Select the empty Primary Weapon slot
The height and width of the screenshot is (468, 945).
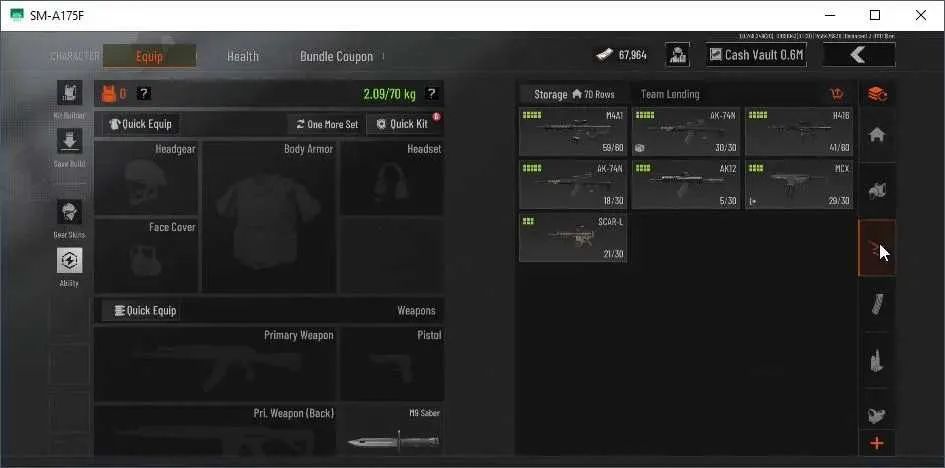coord(216,364)
